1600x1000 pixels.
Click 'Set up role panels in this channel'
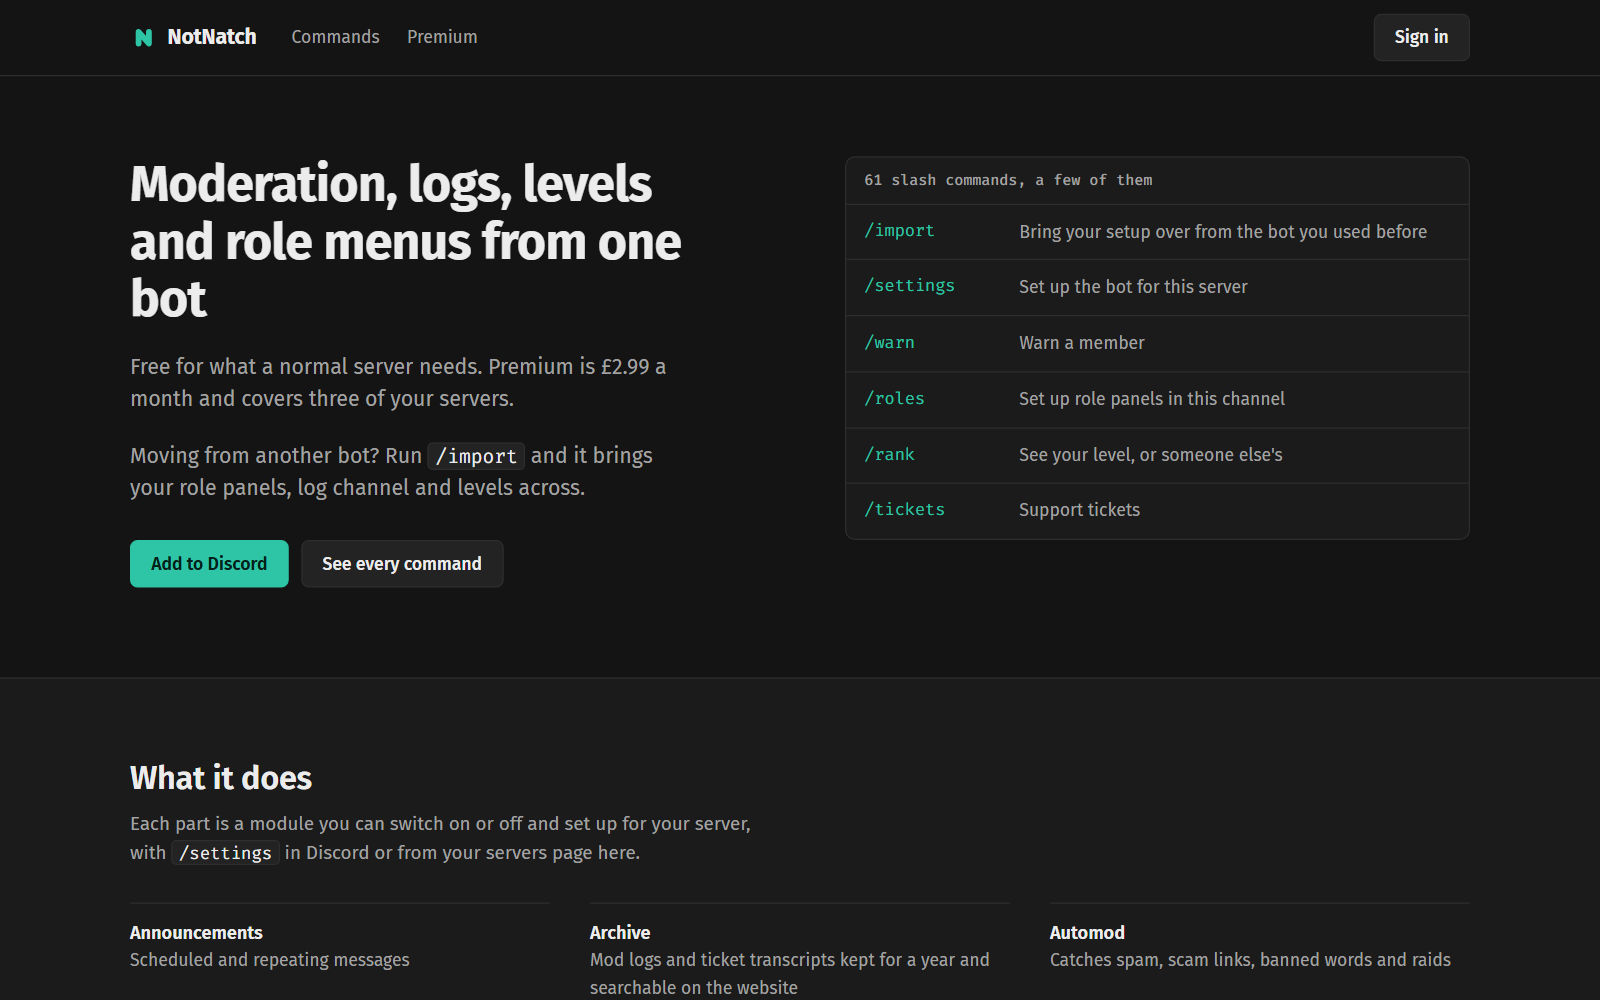[1152, 399]
